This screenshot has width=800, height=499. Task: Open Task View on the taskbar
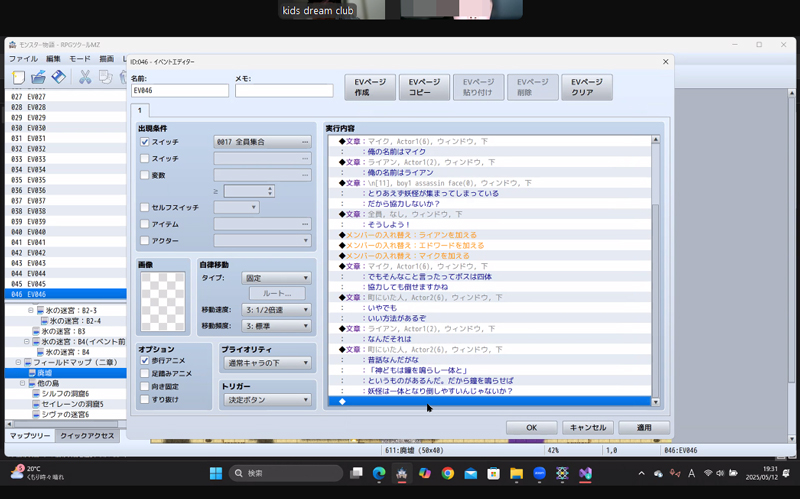pos(356,473)
